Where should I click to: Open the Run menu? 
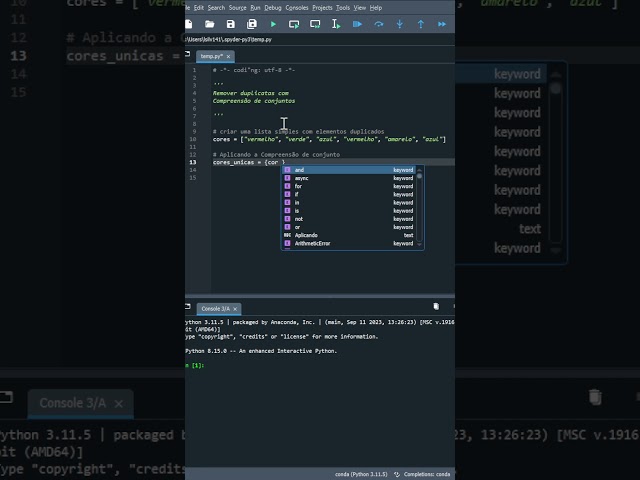(x=255, y=8)
